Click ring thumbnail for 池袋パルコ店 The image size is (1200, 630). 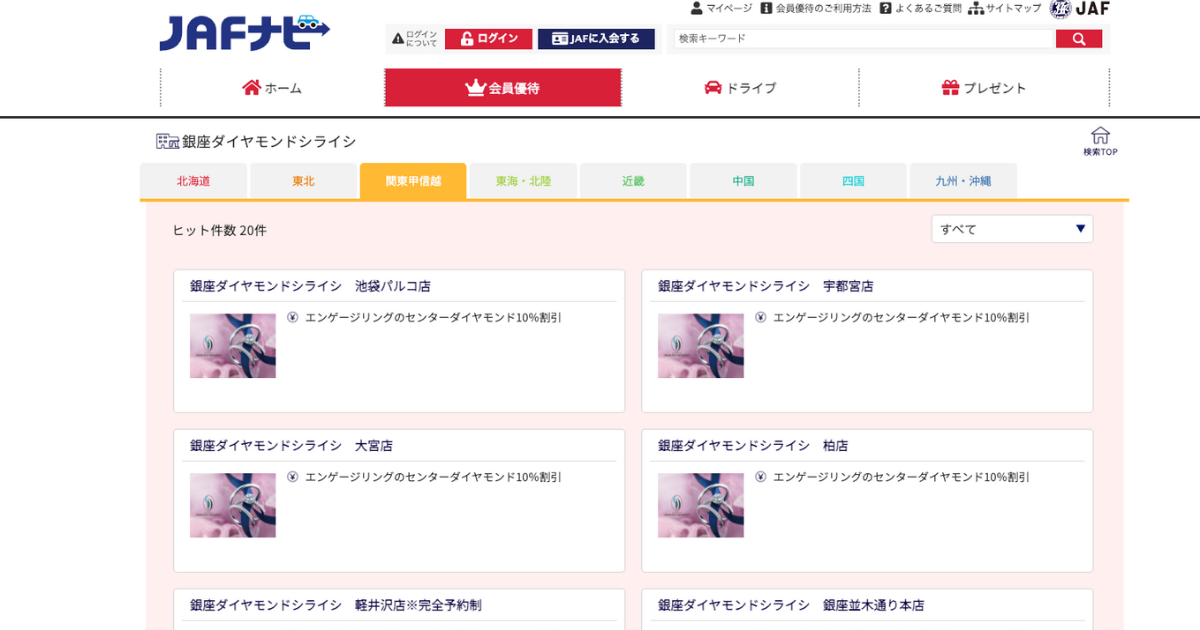coord(233,346)
